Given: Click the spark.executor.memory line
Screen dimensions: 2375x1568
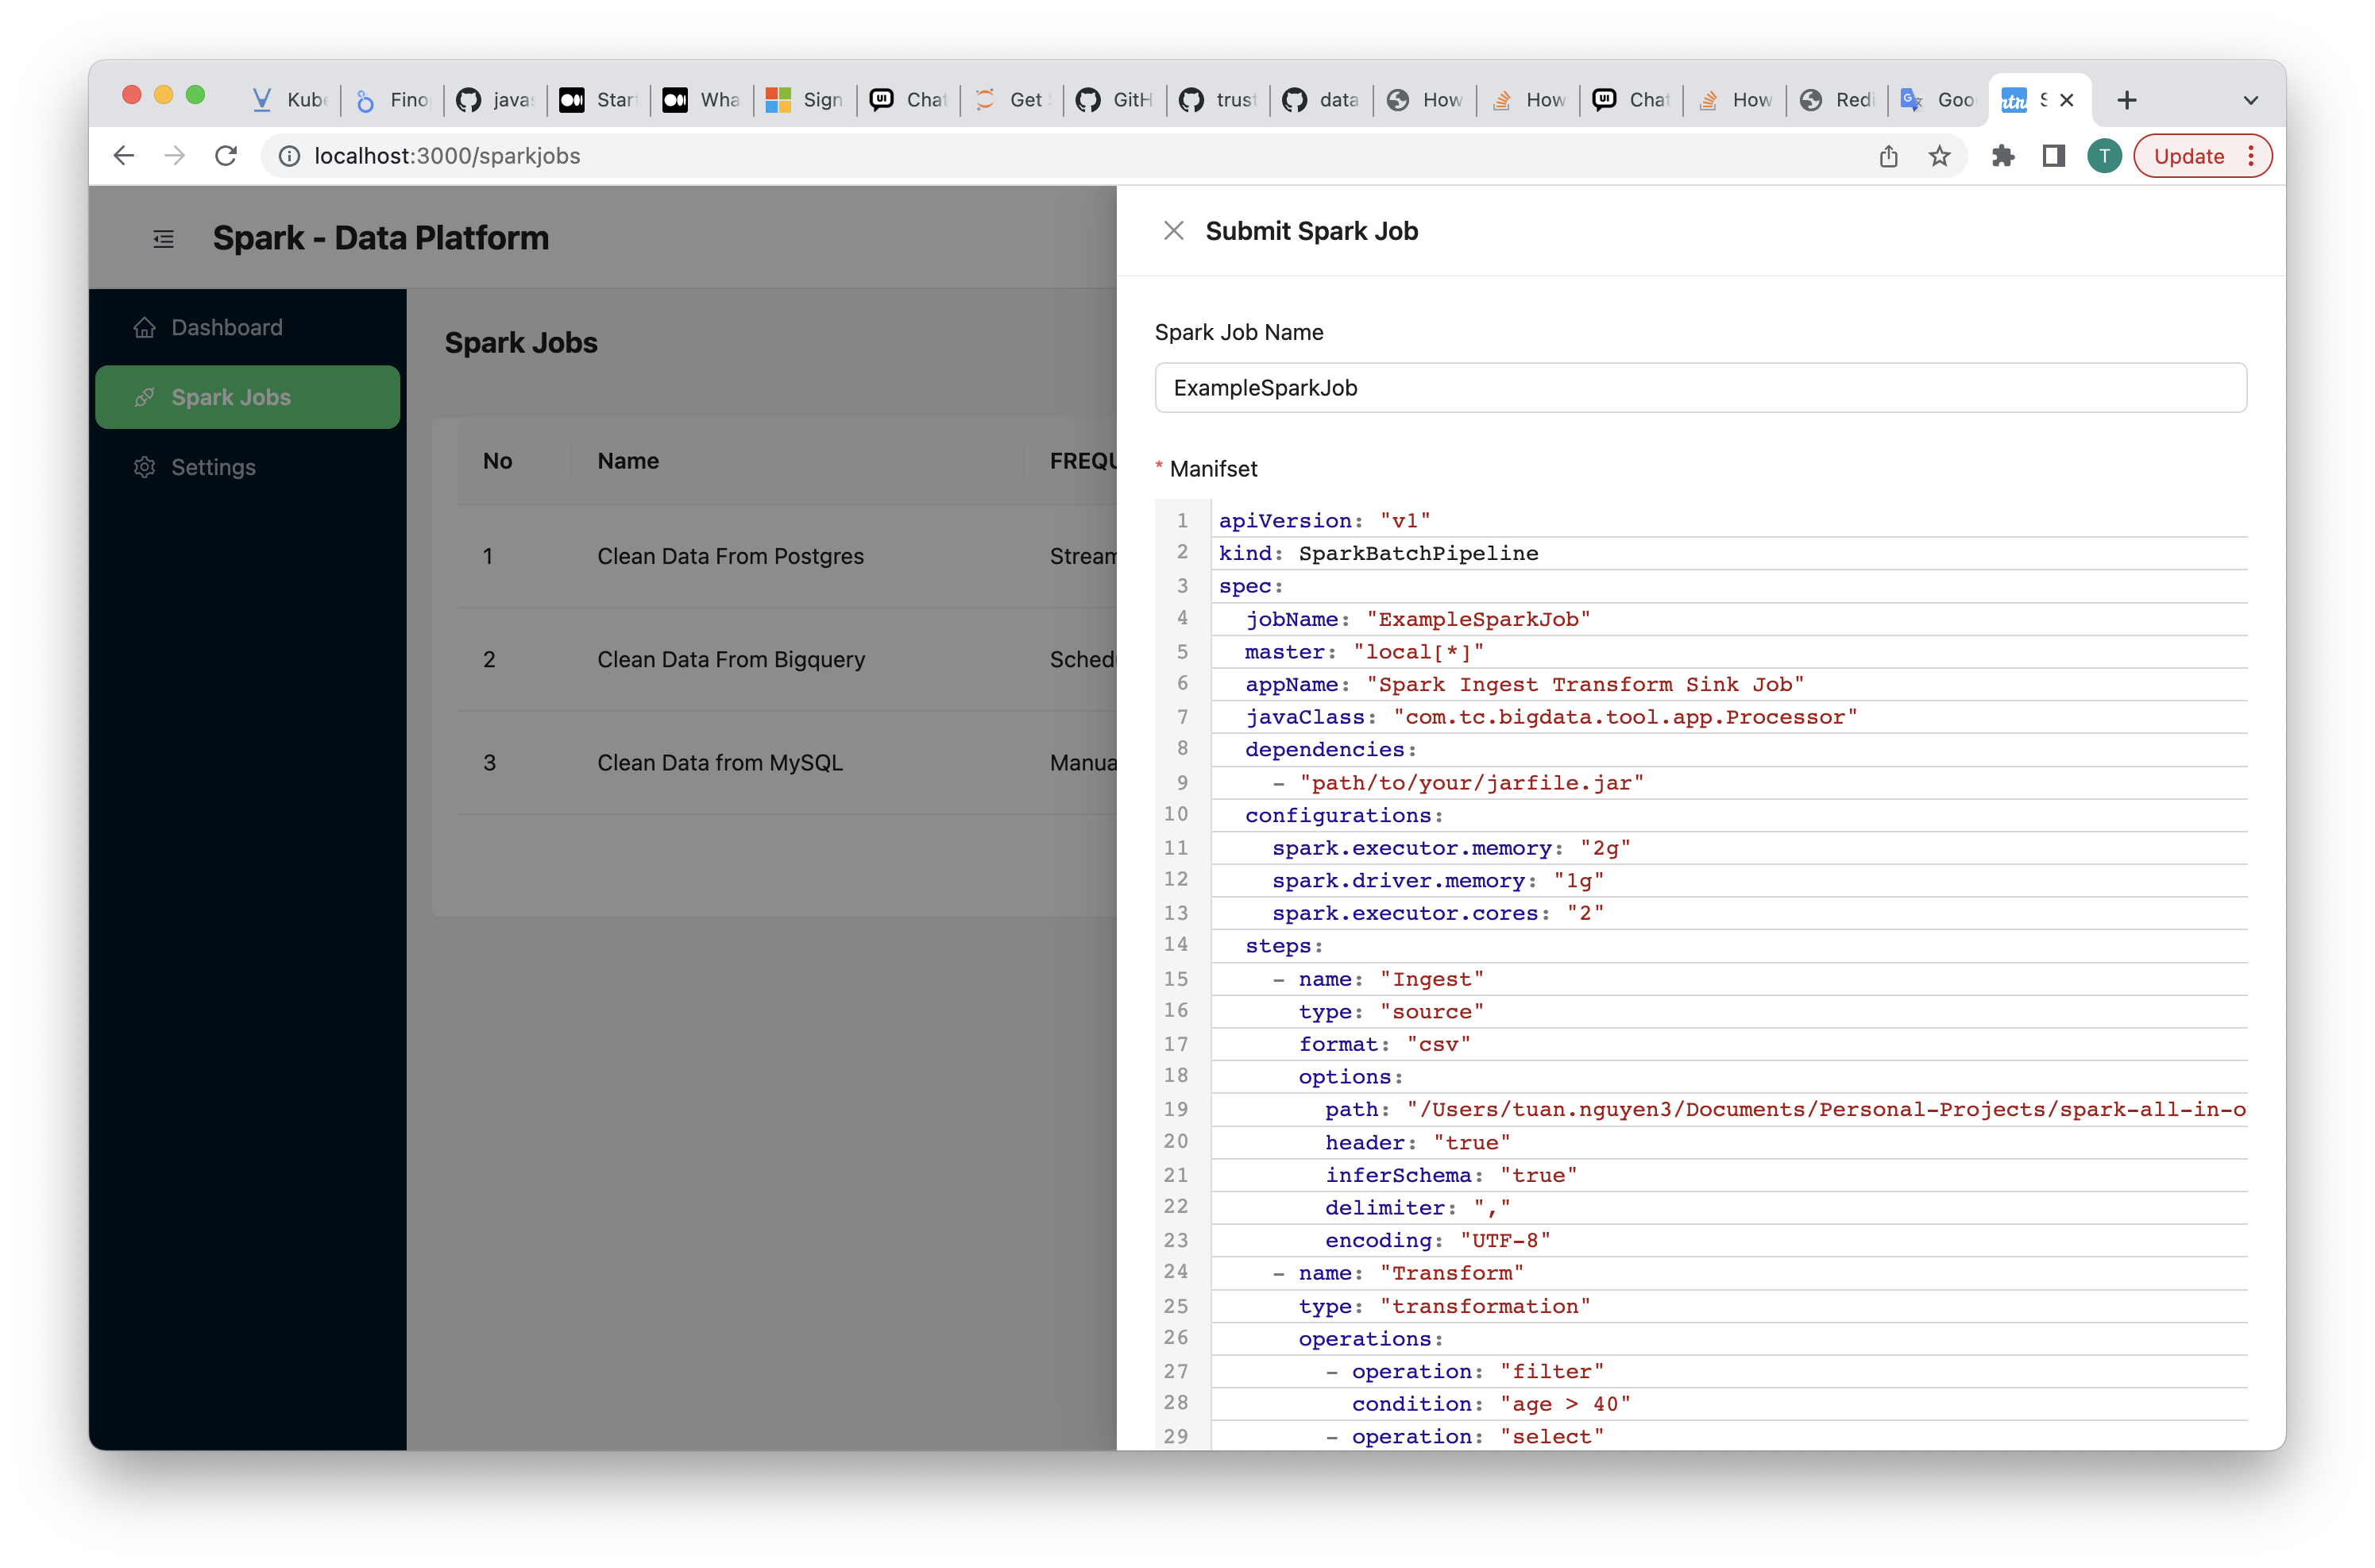Looking at the screenshot, I should coord(1729,848).
